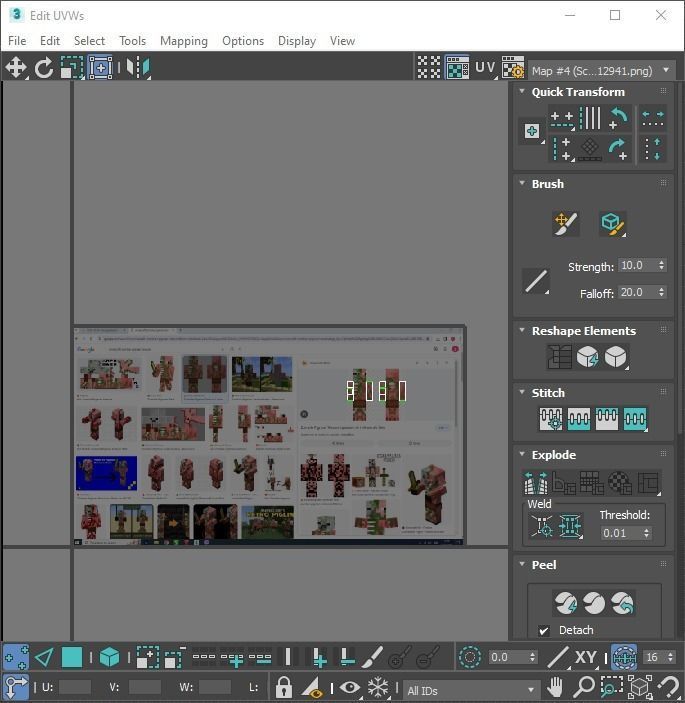The height and width of the screenshot is (703, 685).
Task: Click Straighten Selection in Reshape Elements
Action: [x=559, y=357]
